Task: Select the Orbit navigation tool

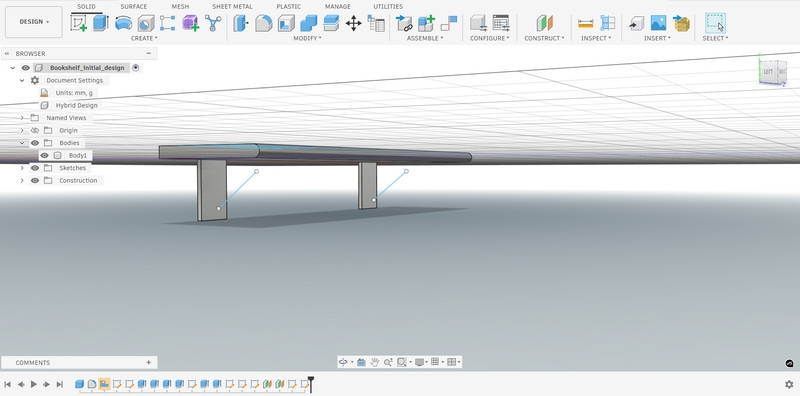Action: click(x=343, y=362)
